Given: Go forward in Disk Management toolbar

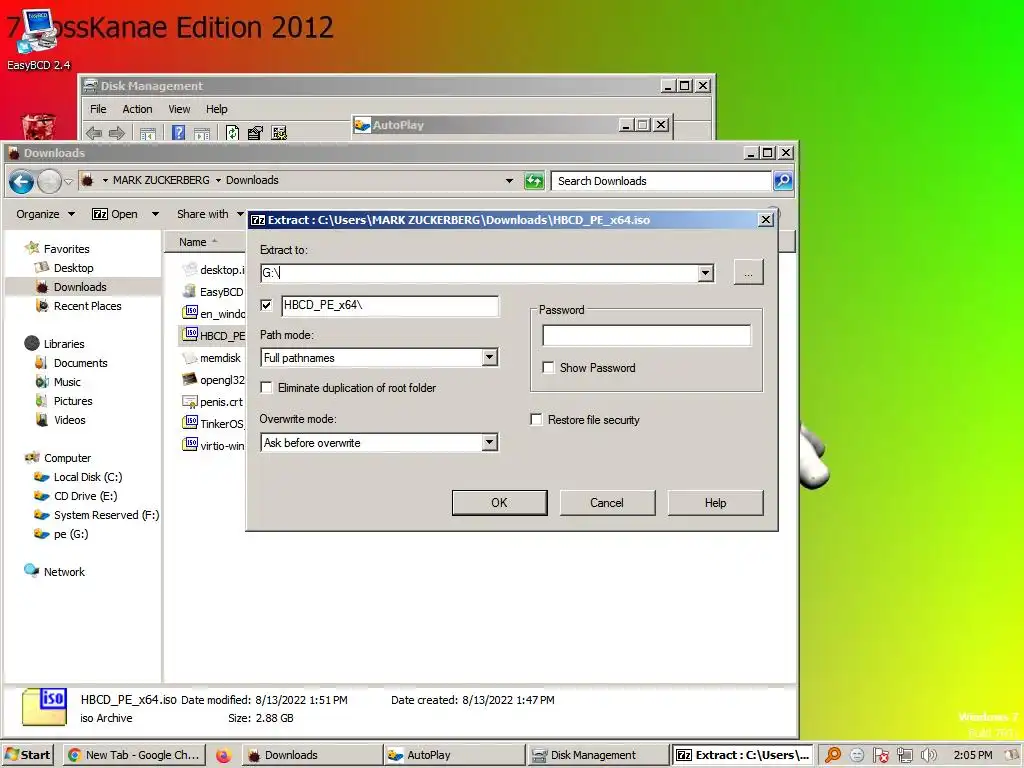Looking at the screenshot, I should tap(117, 133).
